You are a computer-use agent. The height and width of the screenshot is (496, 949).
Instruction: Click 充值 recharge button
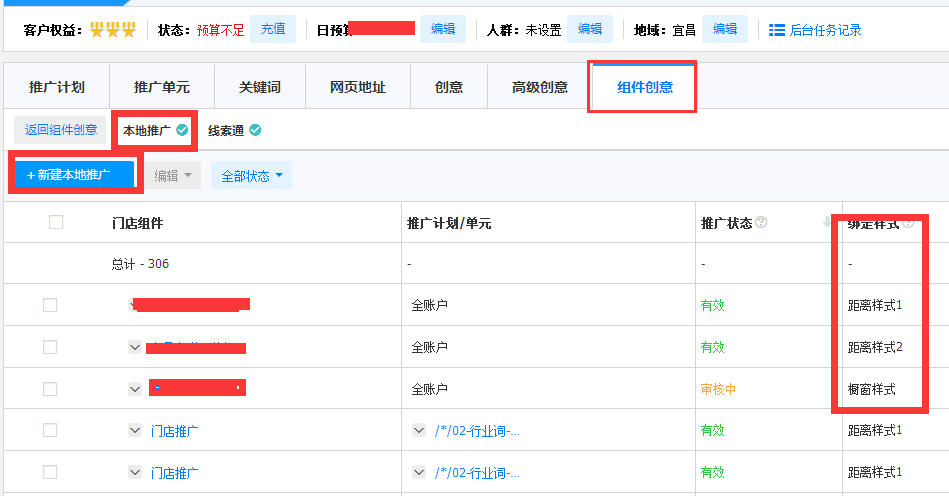[x=273, y=29]
